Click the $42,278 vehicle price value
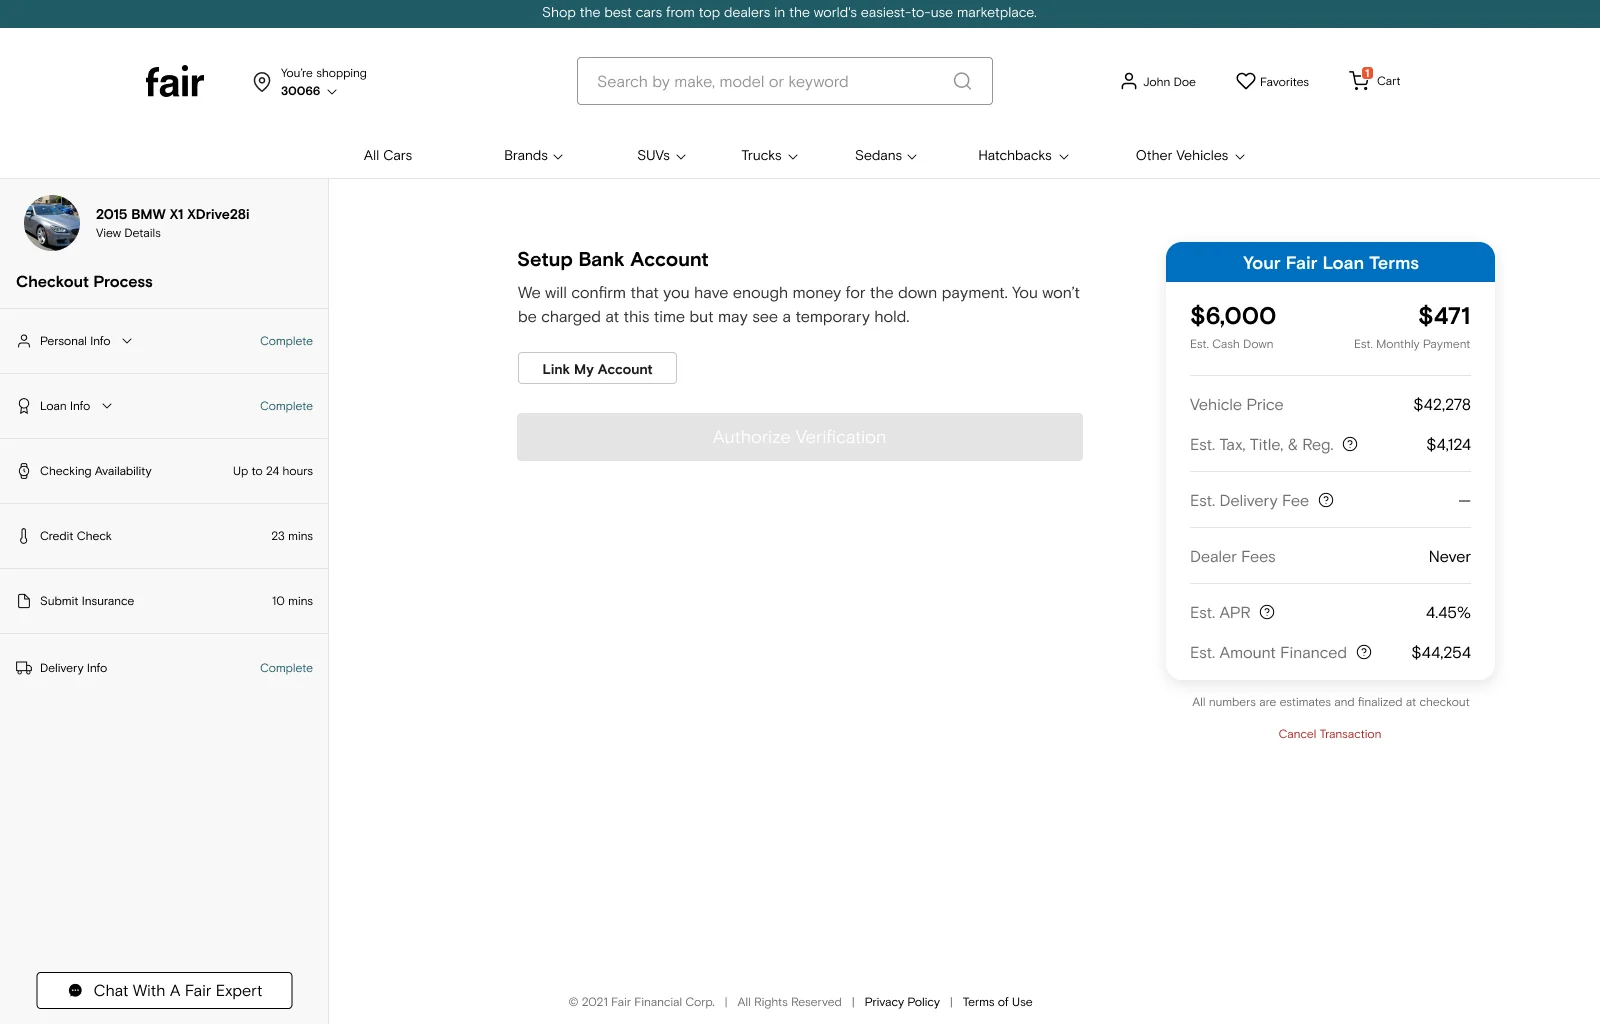 tap(1442, 405)
